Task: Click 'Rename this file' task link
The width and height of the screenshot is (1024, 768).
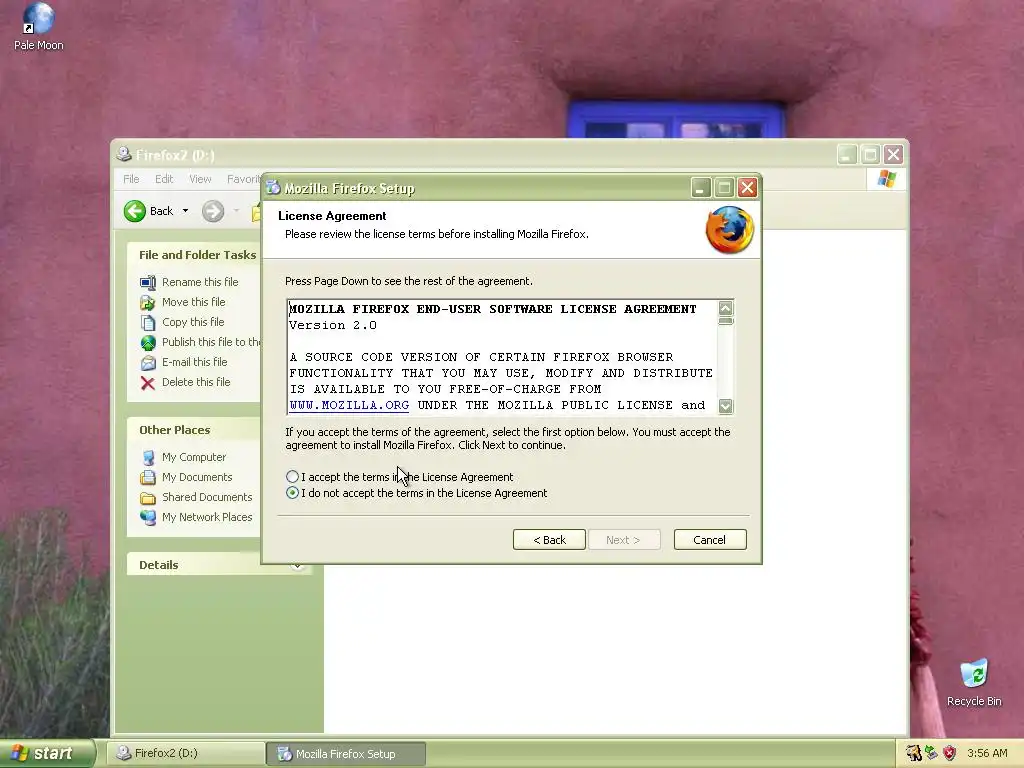Action: (x=200, y=282)
